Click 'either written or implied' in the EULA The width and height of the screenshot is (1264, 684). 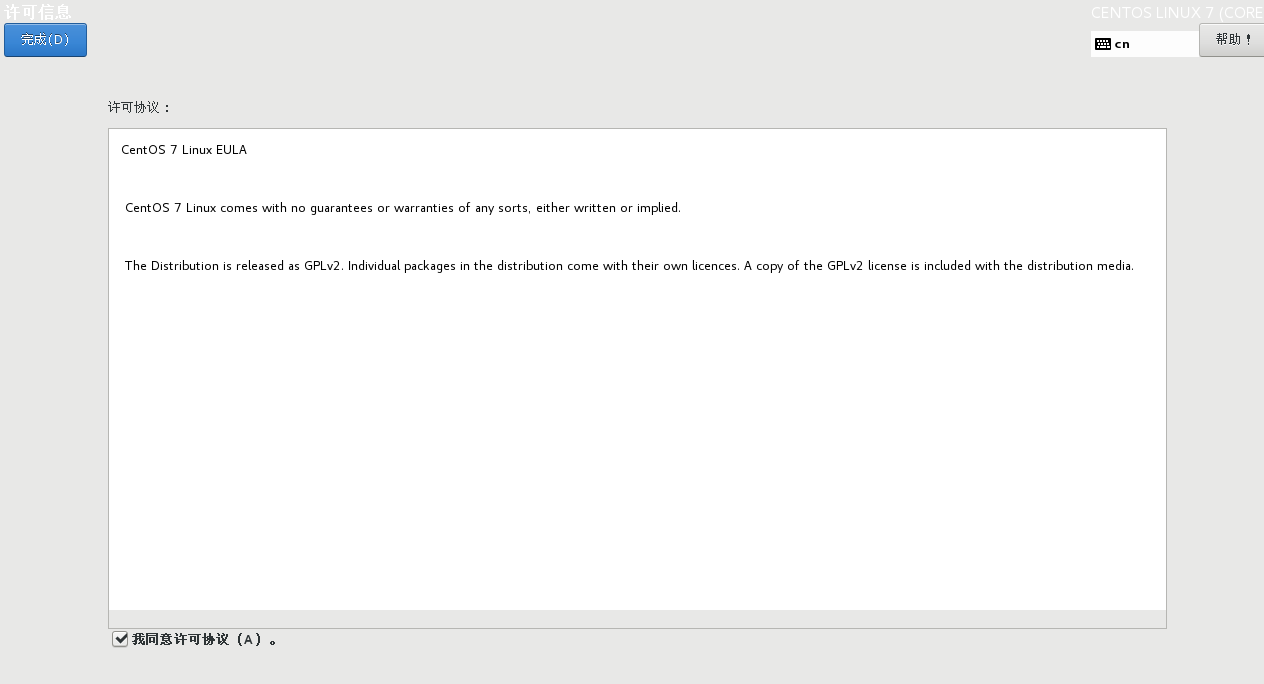tap(608, 208)
